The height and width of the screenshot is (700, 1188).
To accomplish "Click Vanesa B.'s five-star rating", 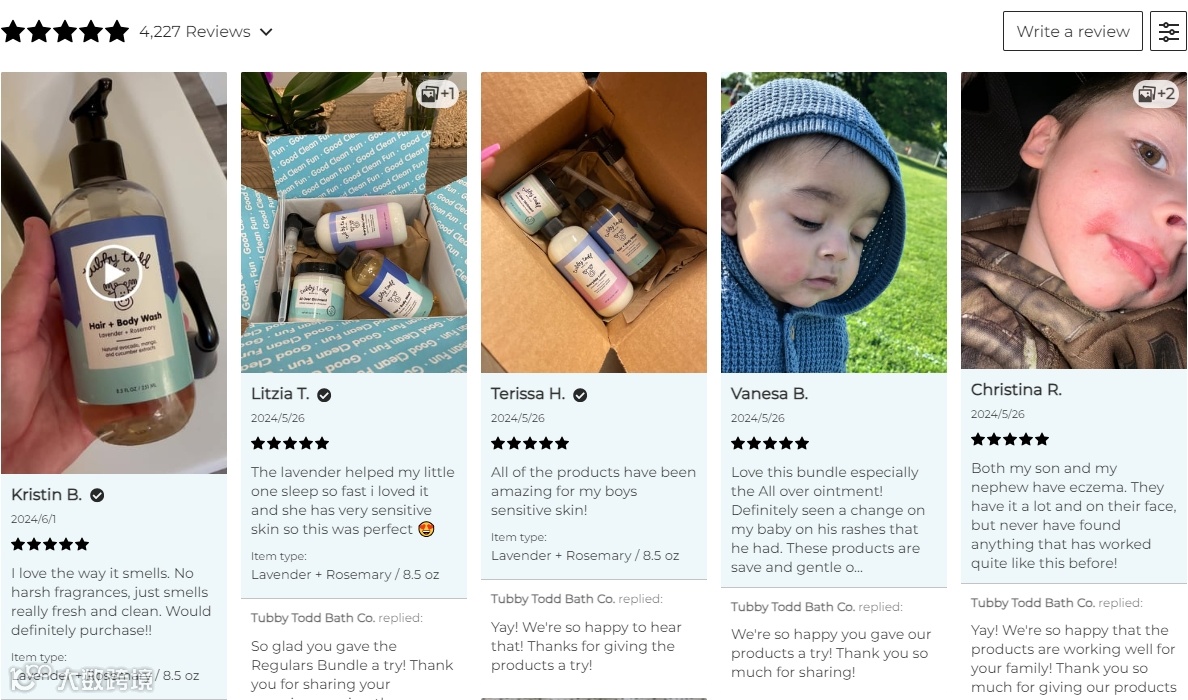I will tap(770, 443).
